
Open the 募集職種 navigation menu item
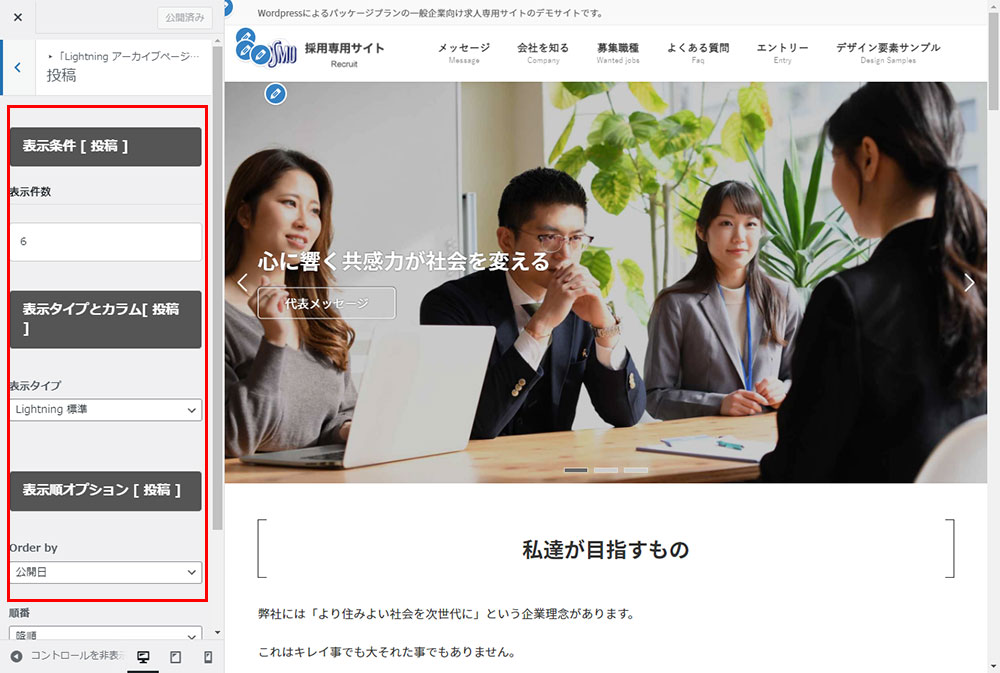click(617, 52)
